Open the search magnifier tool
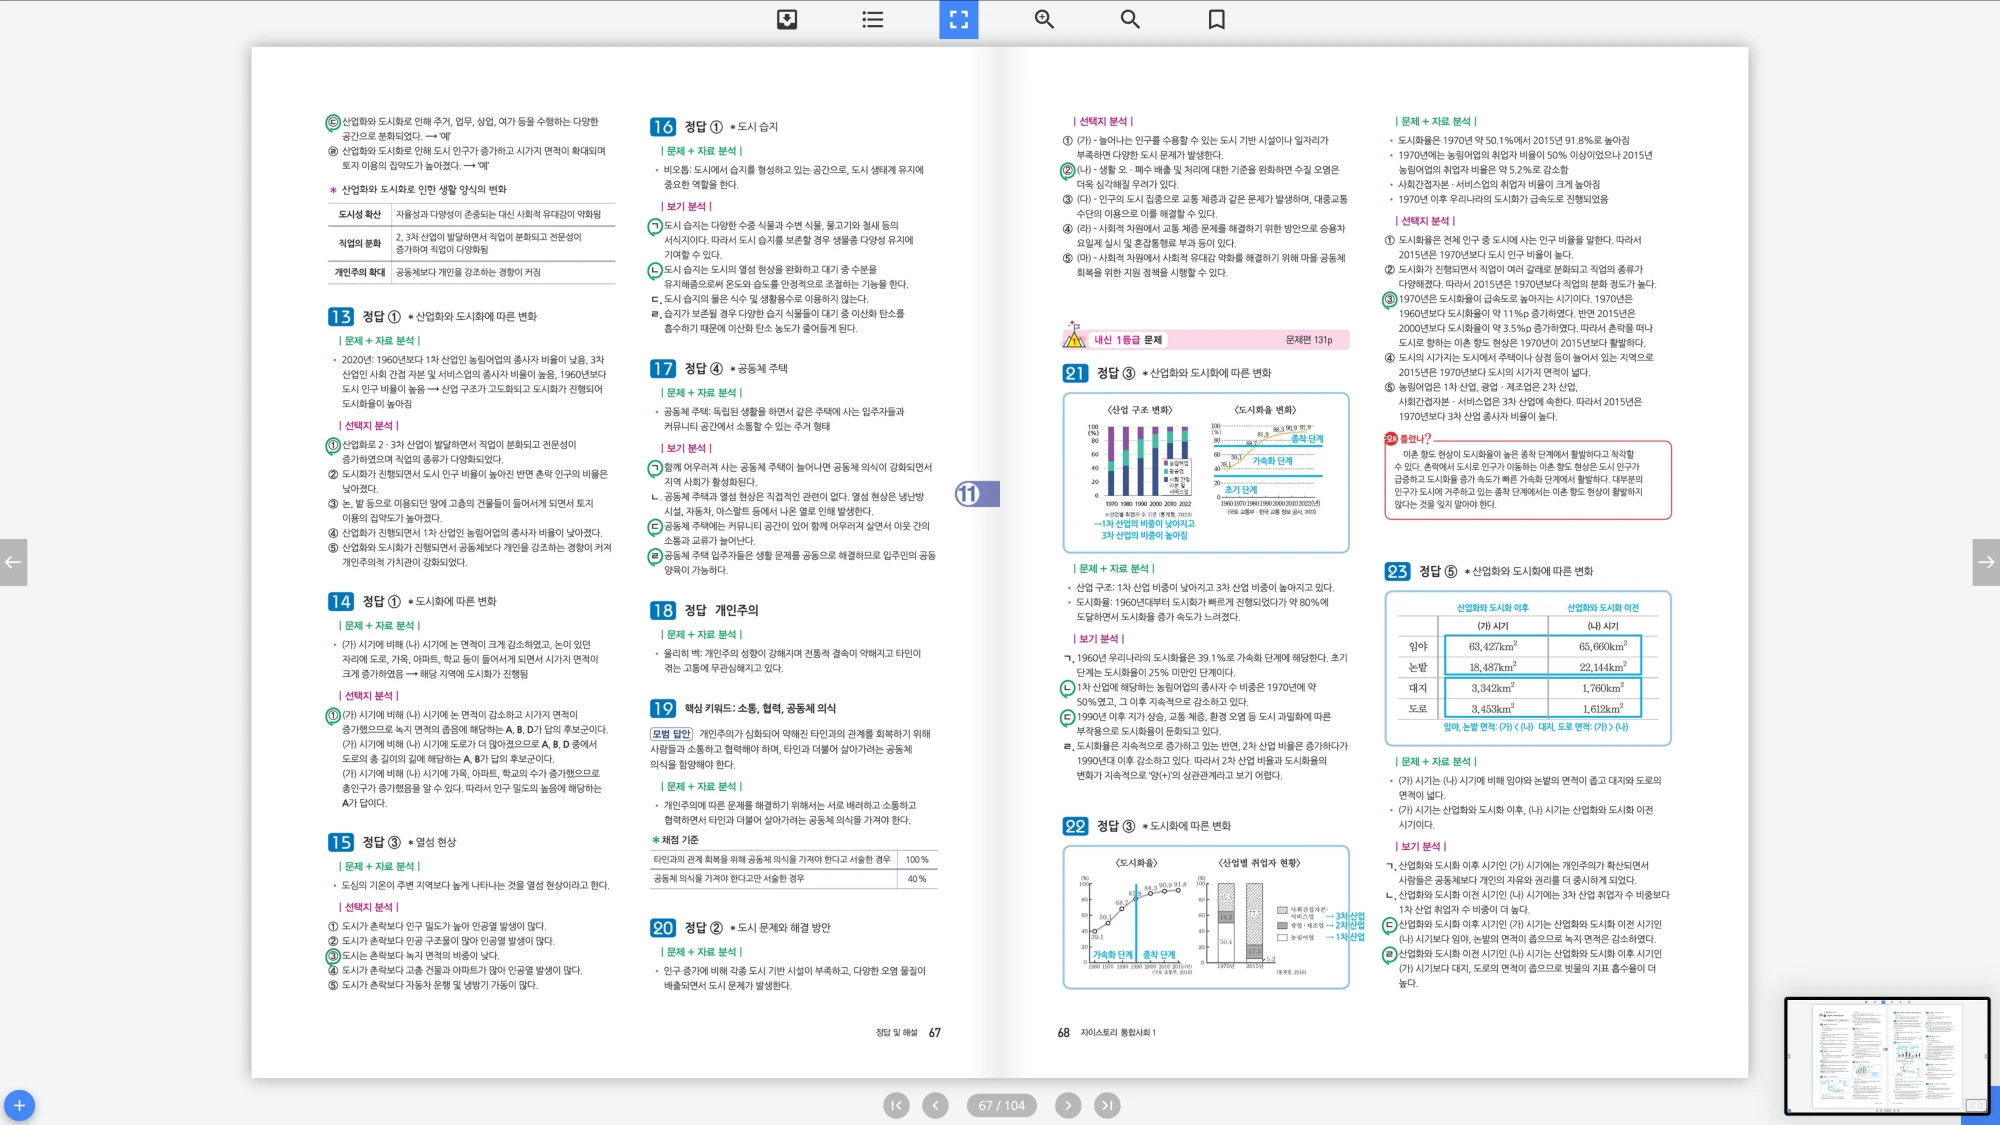2000x1125 pixels. (x=1130, y=19)
